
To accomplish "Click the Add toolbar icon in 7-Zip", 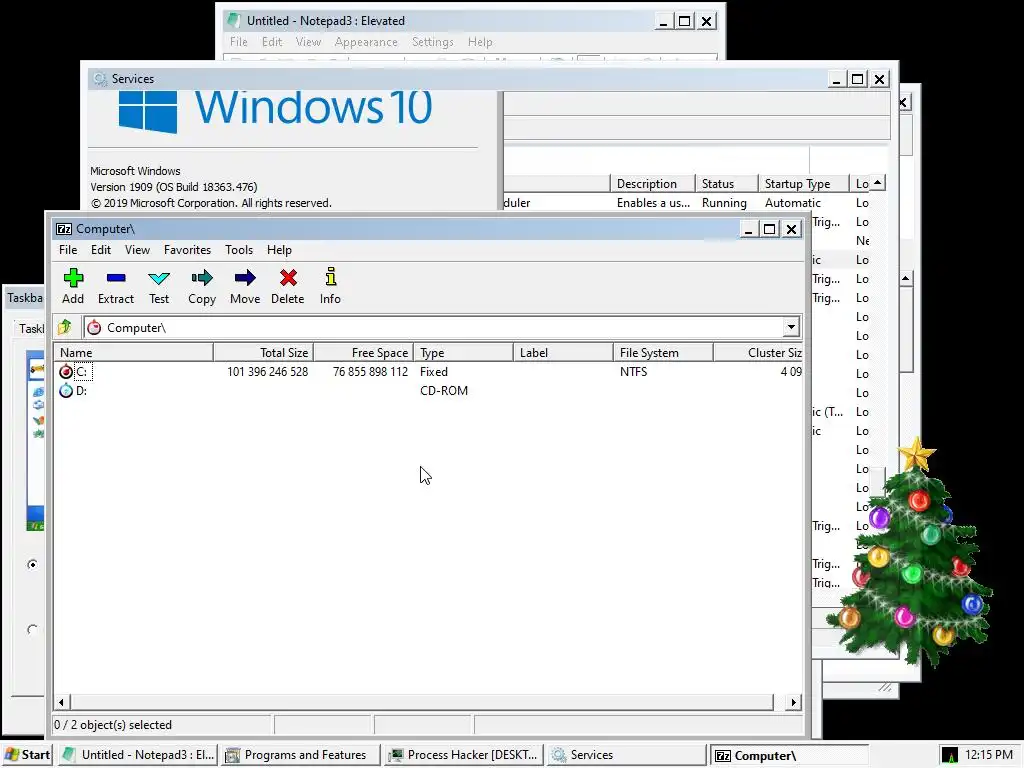I will click(73, 278).
